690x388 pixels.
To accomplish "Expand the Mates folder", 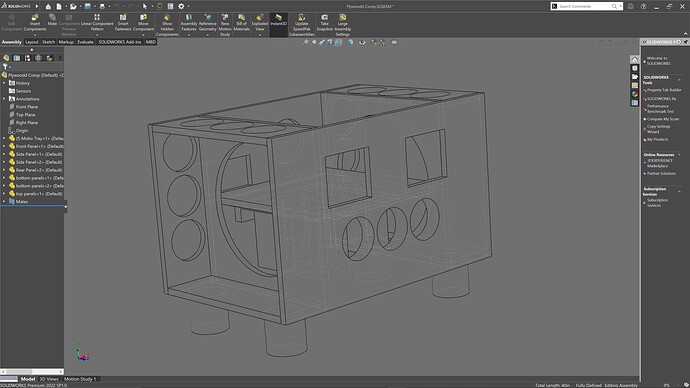I will [x=4, y=201].
